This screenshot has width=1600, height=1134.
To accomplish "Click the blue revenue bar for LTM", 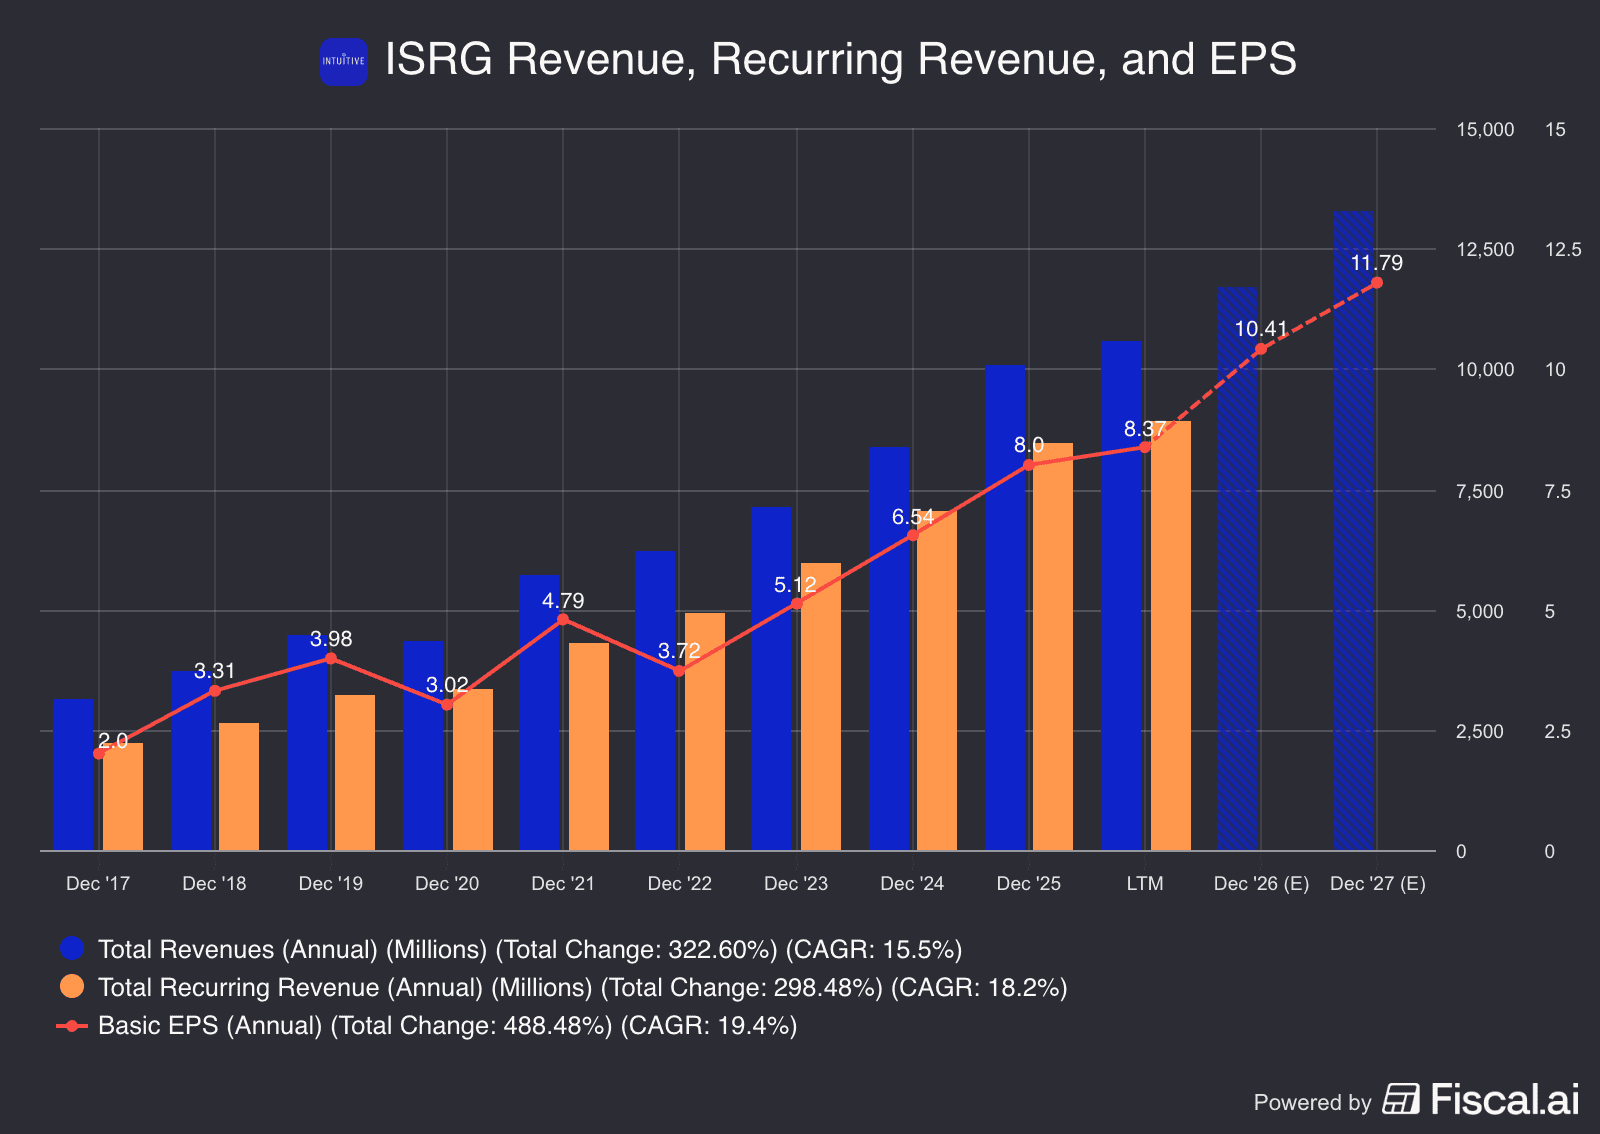I will pos(1121,596).
